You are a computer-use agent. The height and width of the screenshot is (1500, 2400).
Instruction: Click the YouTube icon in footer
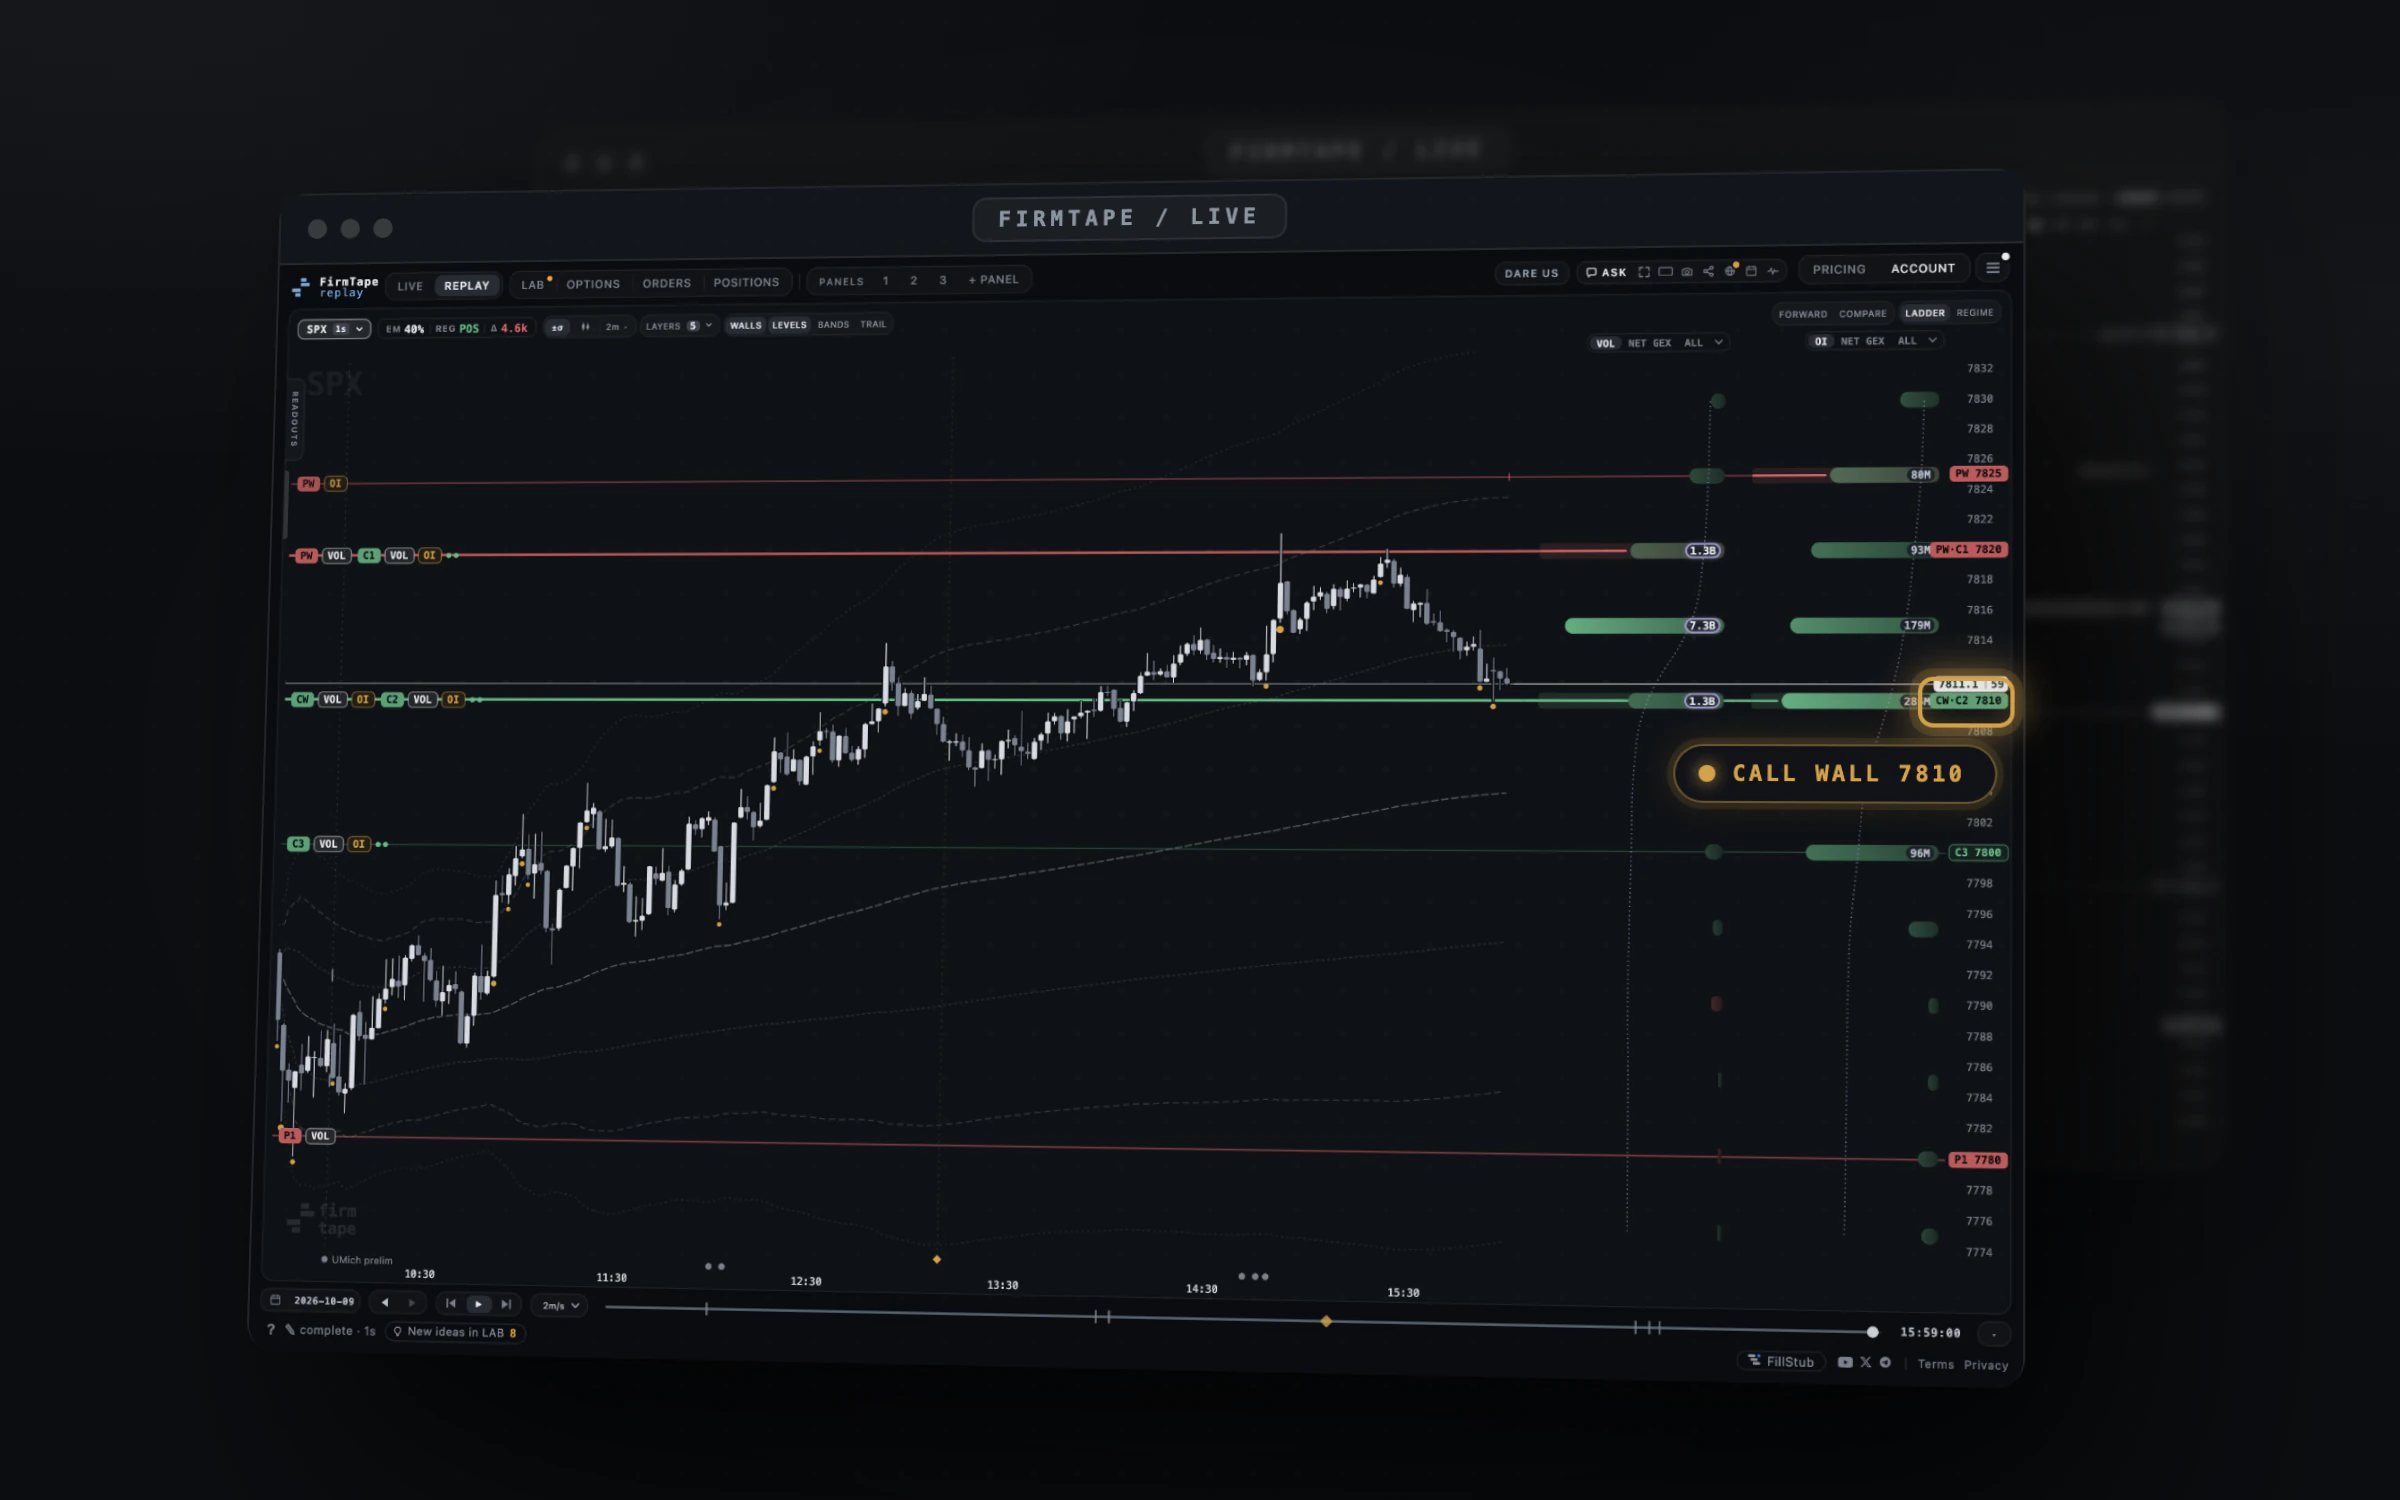click(1845, 1362)
